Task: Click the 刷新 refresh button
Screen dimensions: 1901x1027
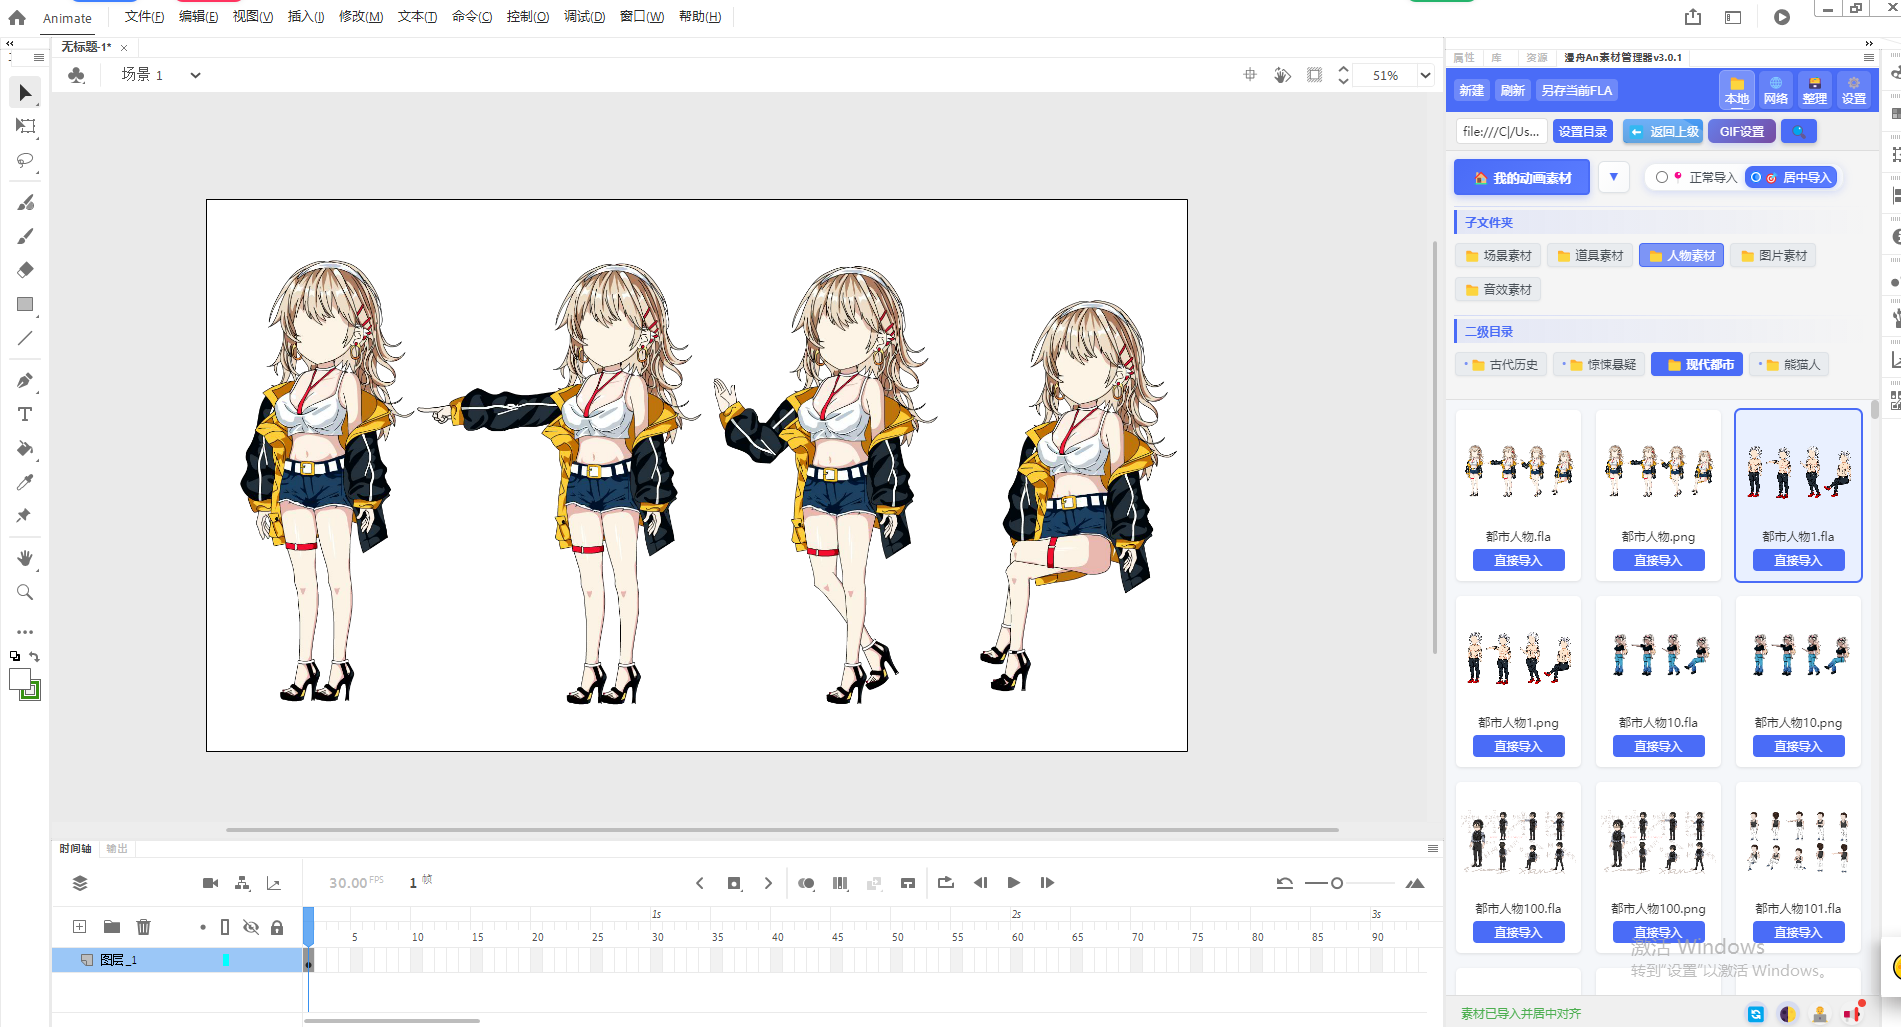Action: pyautogui.click(x=1513, y=90)
